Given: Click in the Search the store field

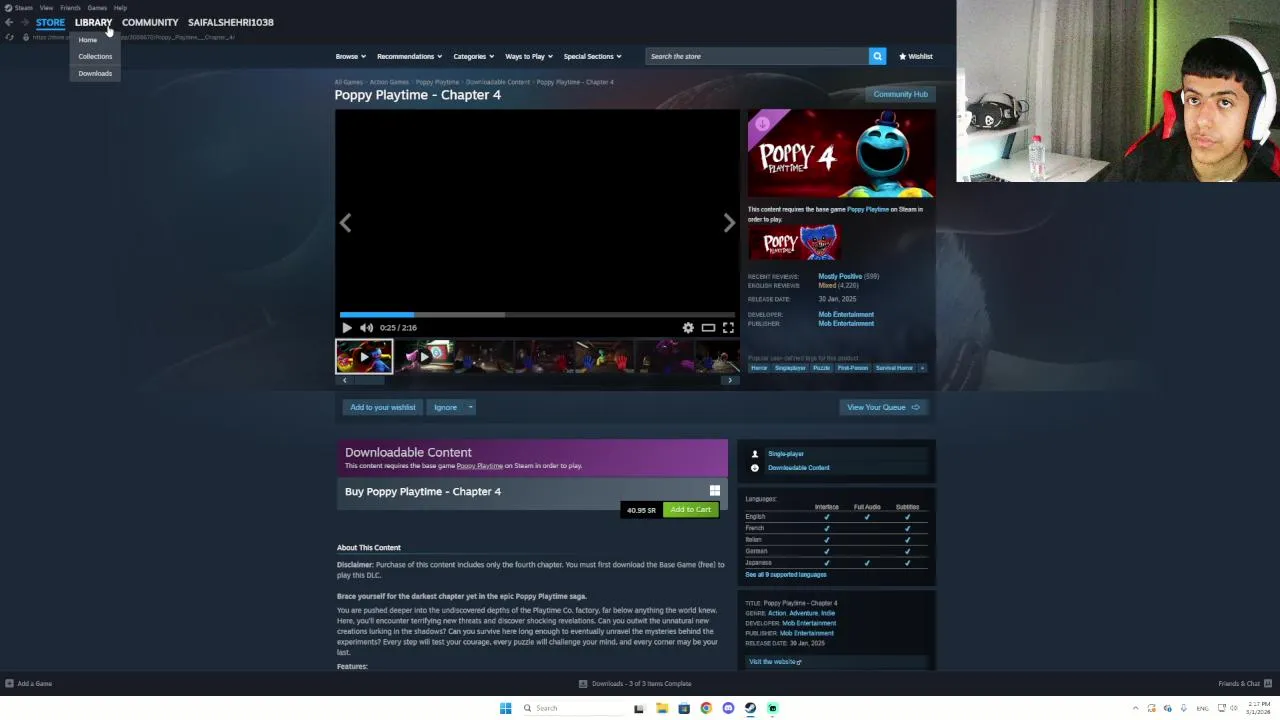Looking at the screenshot, I should pos(756,56).
